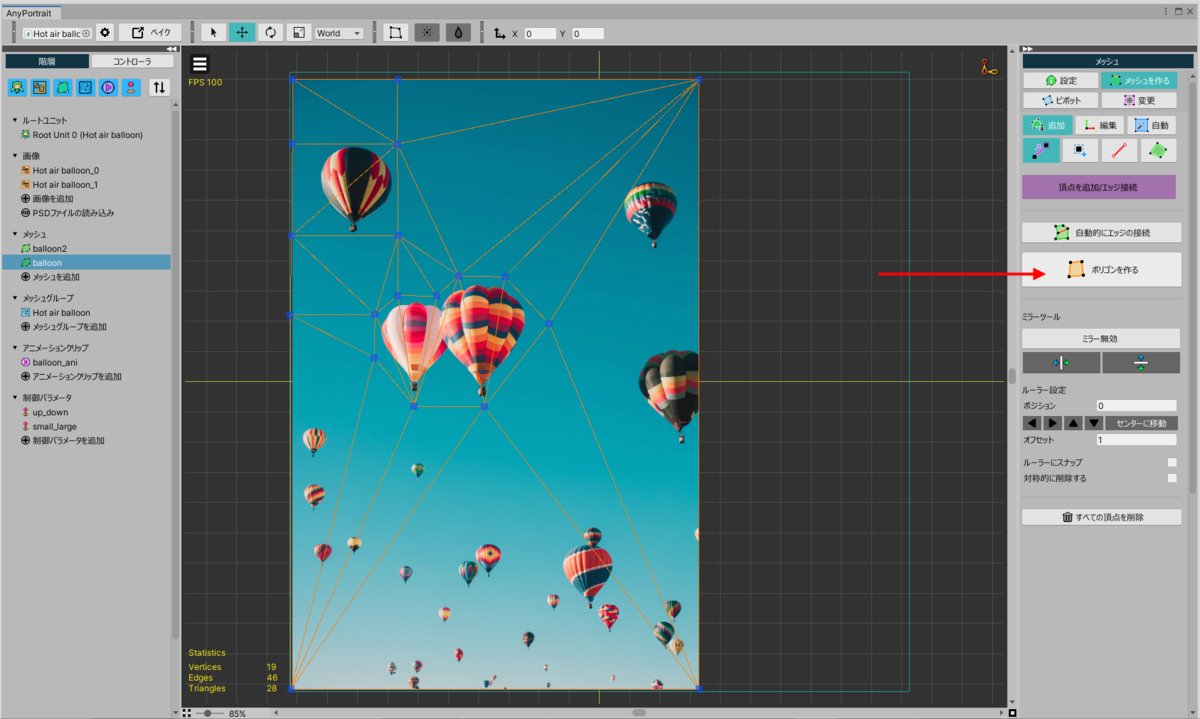Collapse the メッシュ tree section
Screen dimensions: 1200x719
[x=15, y=234]
